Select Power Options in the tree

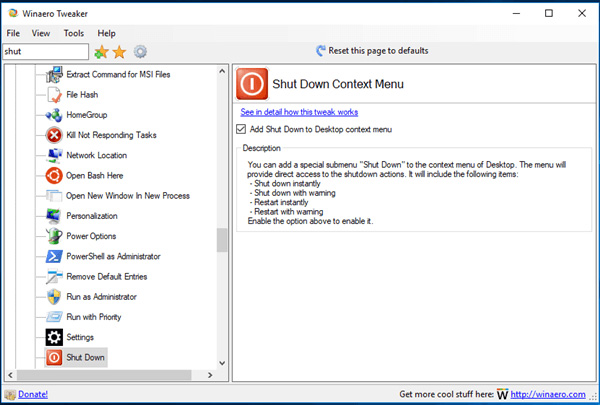(x=91, y=236)
